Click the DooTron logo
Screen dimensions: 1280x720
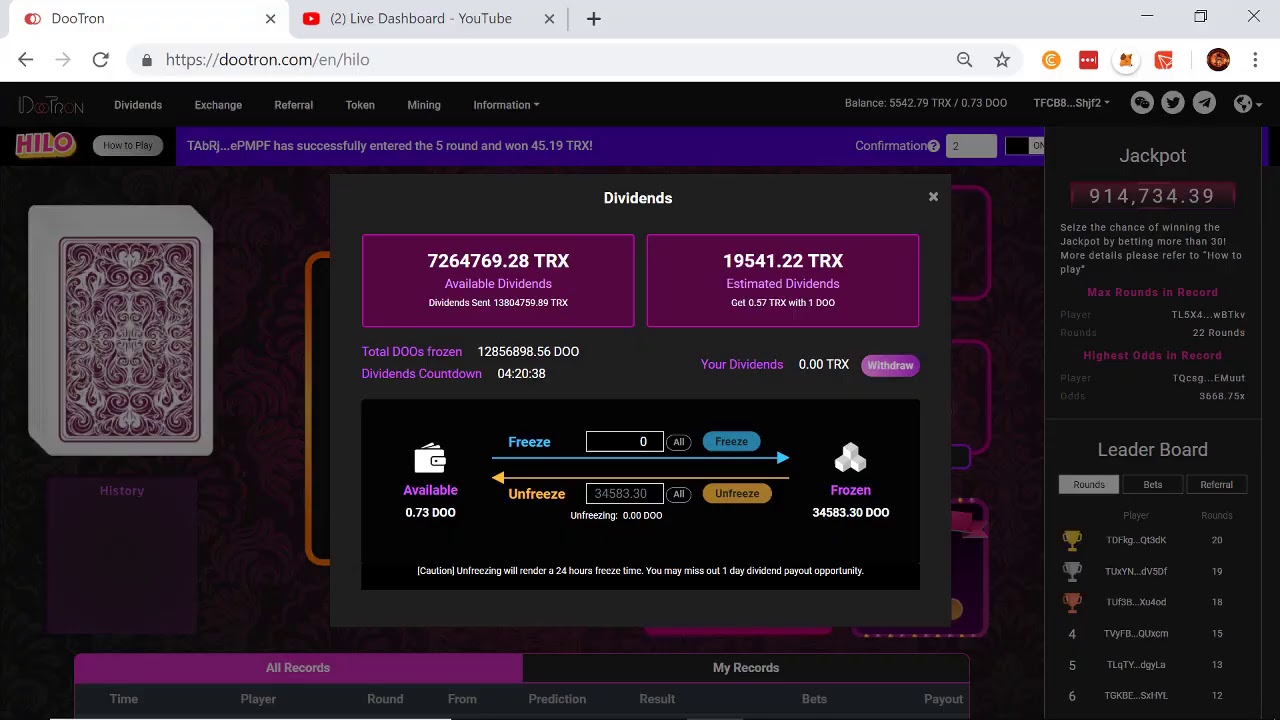(51, 105)
